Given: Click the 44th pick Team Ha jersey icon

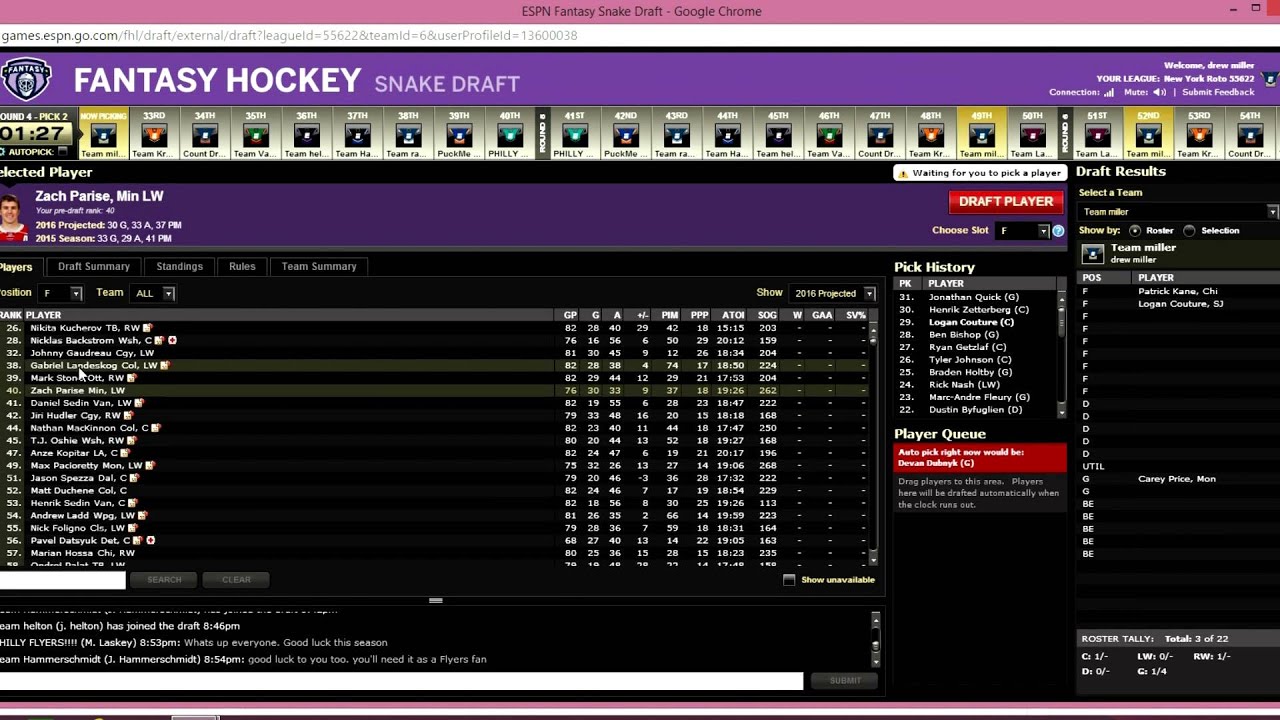Looking at the screenshot, I should pyautogui.click(x=727, y=135).
